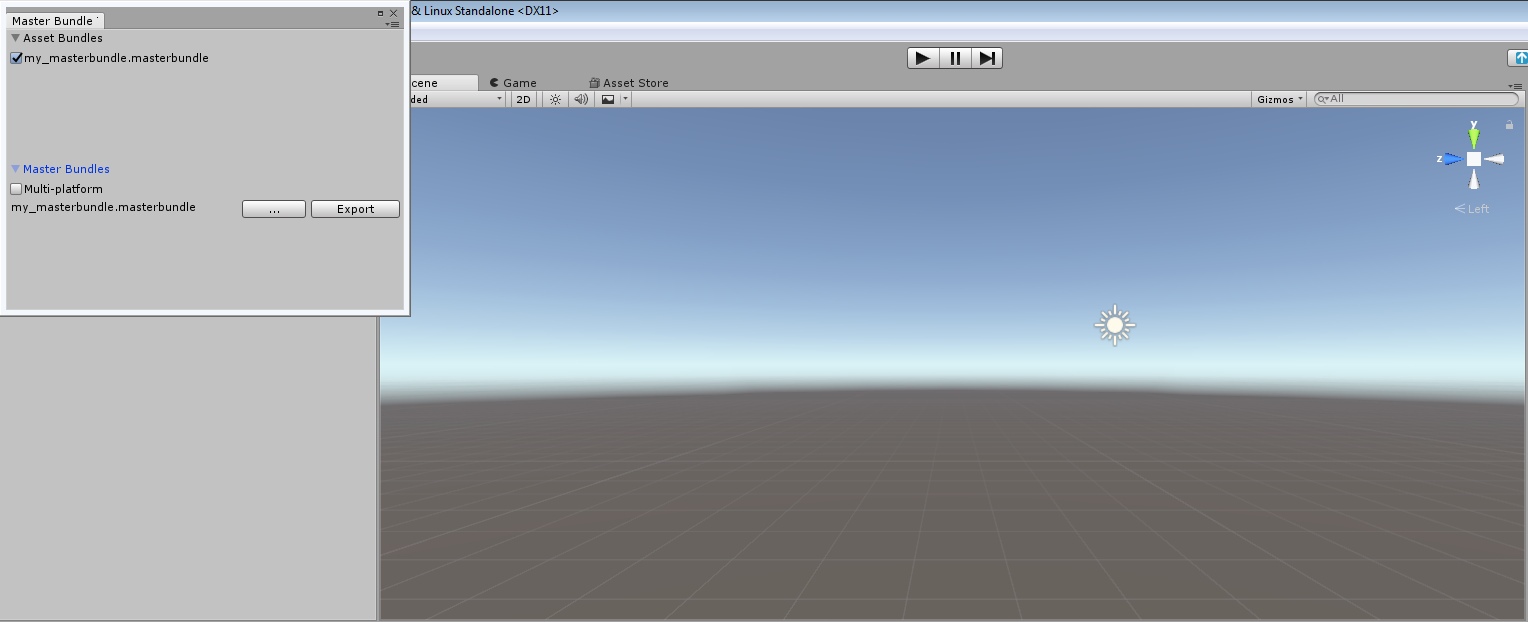Screen dimensions: 1528x622
Task: Click the cloud upload button
Action: tap(1519, 58)
